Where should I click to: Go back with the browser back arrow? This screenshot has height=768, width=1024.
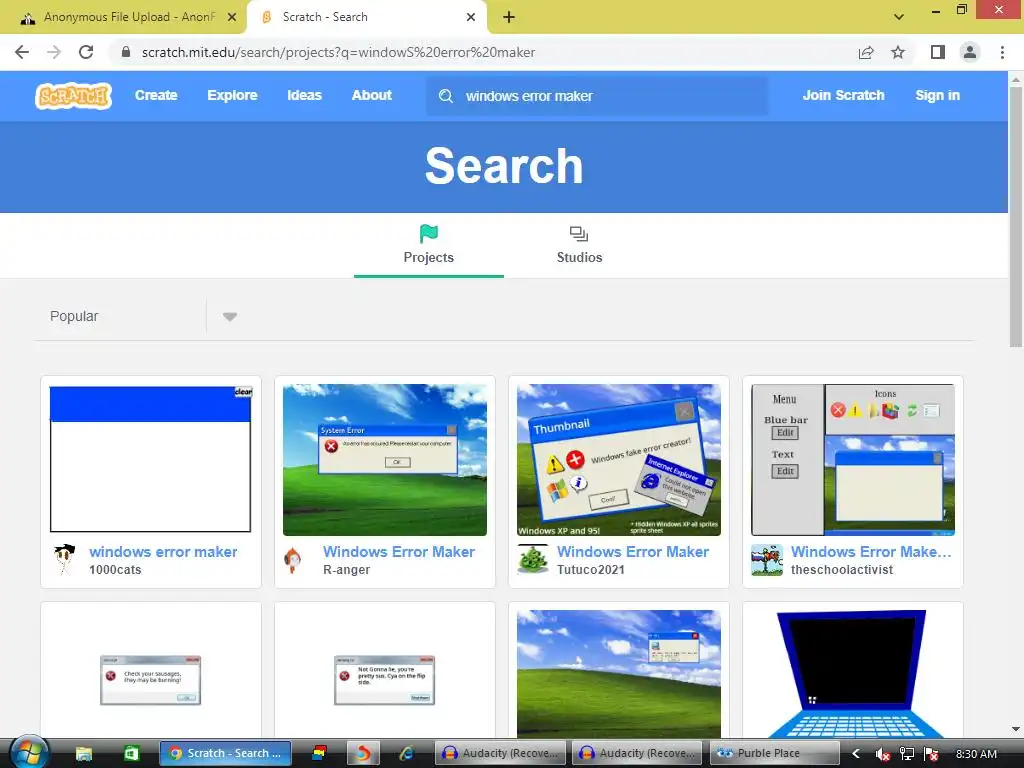click(22, 52)
